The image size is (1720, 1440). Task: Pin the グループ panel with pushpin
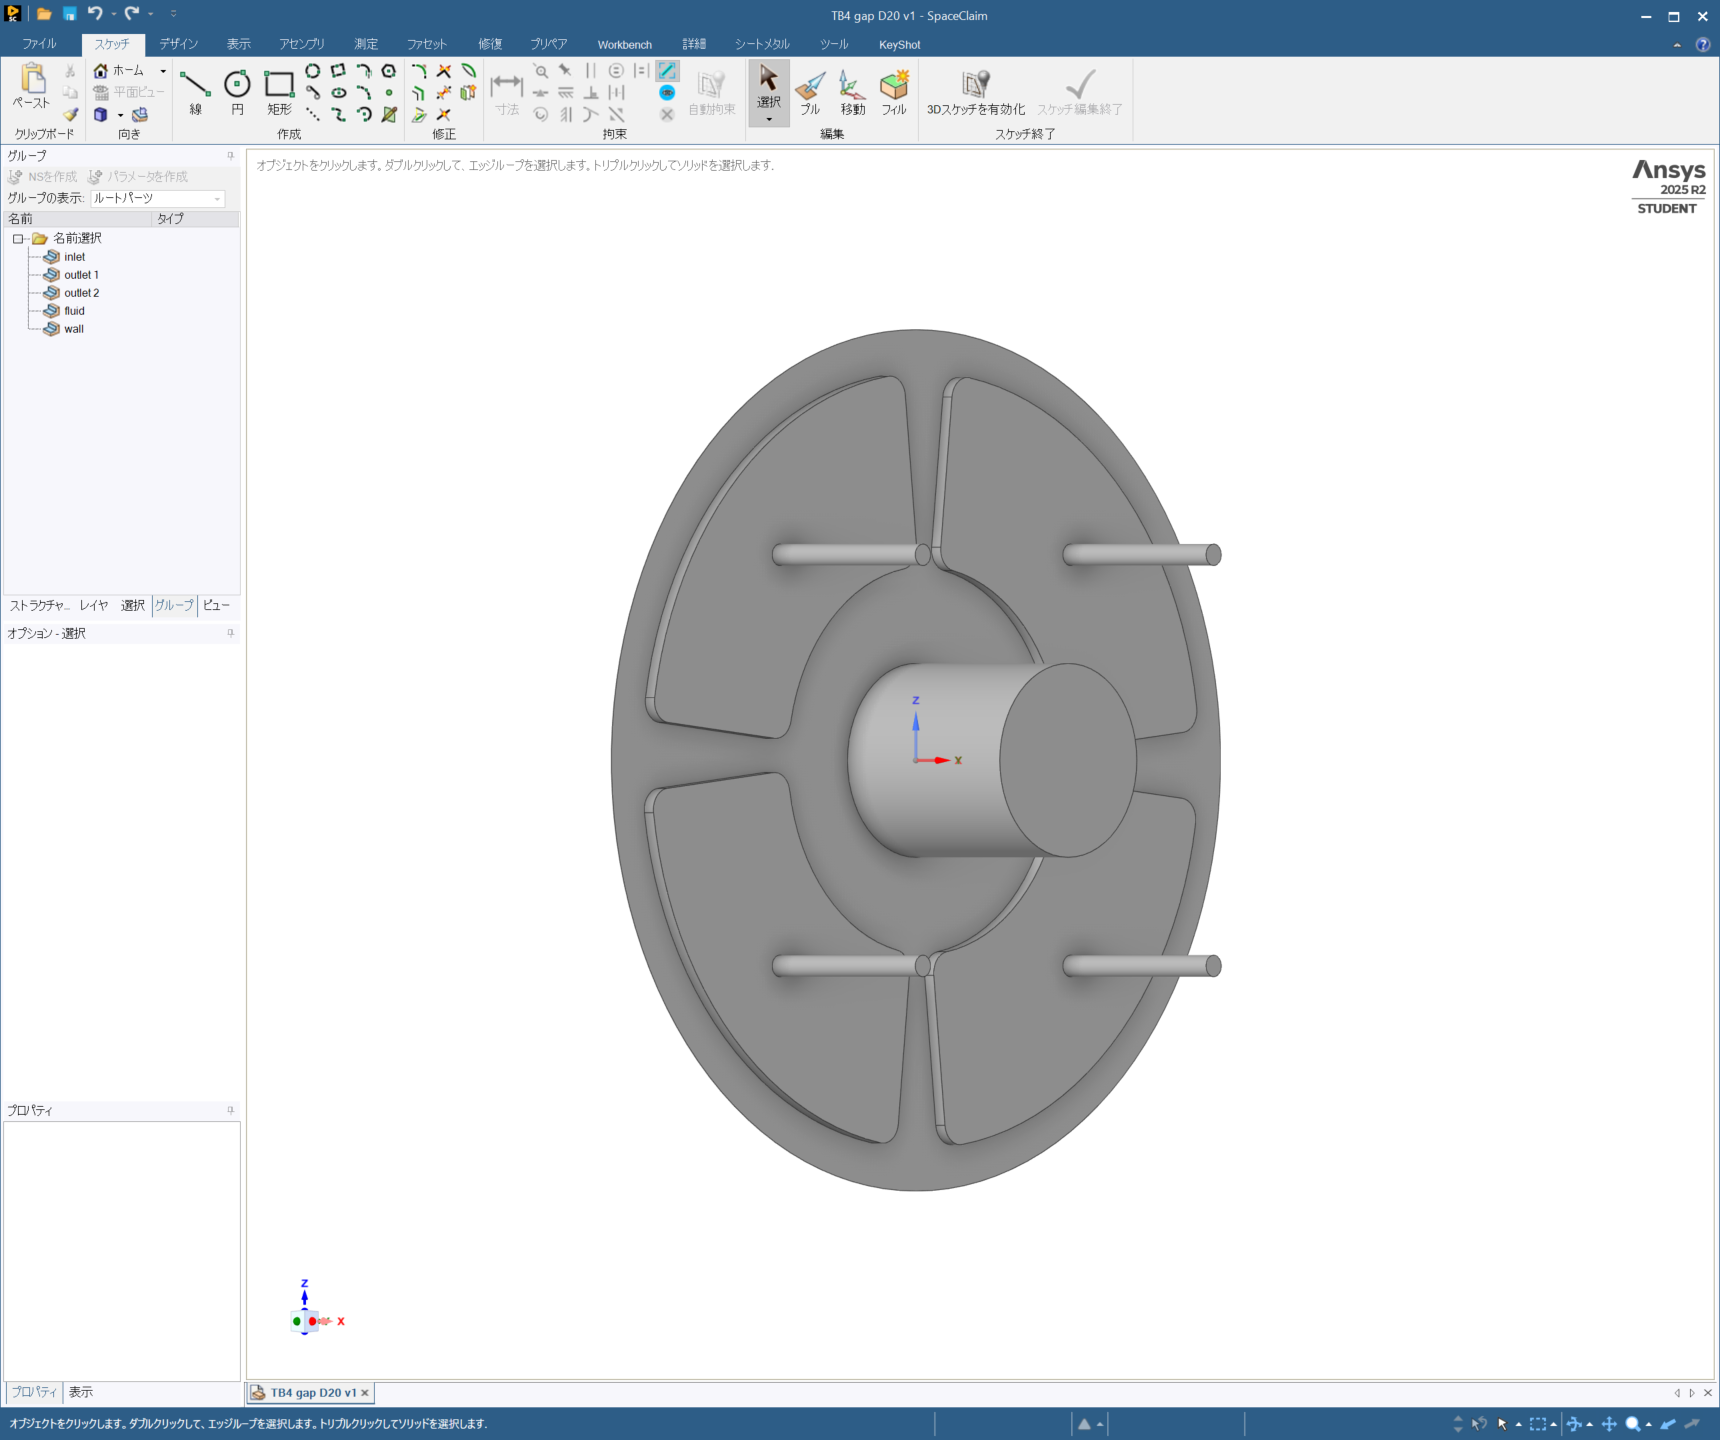pyautogui.click(x=230, y=156)
